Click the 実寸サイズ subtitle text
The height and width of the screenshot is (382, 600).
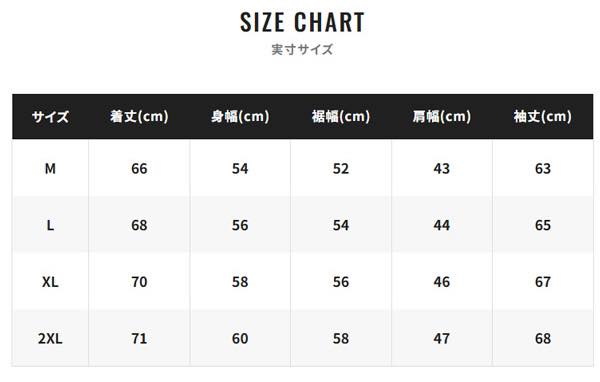pyautogui.click(x=302, y=49)
